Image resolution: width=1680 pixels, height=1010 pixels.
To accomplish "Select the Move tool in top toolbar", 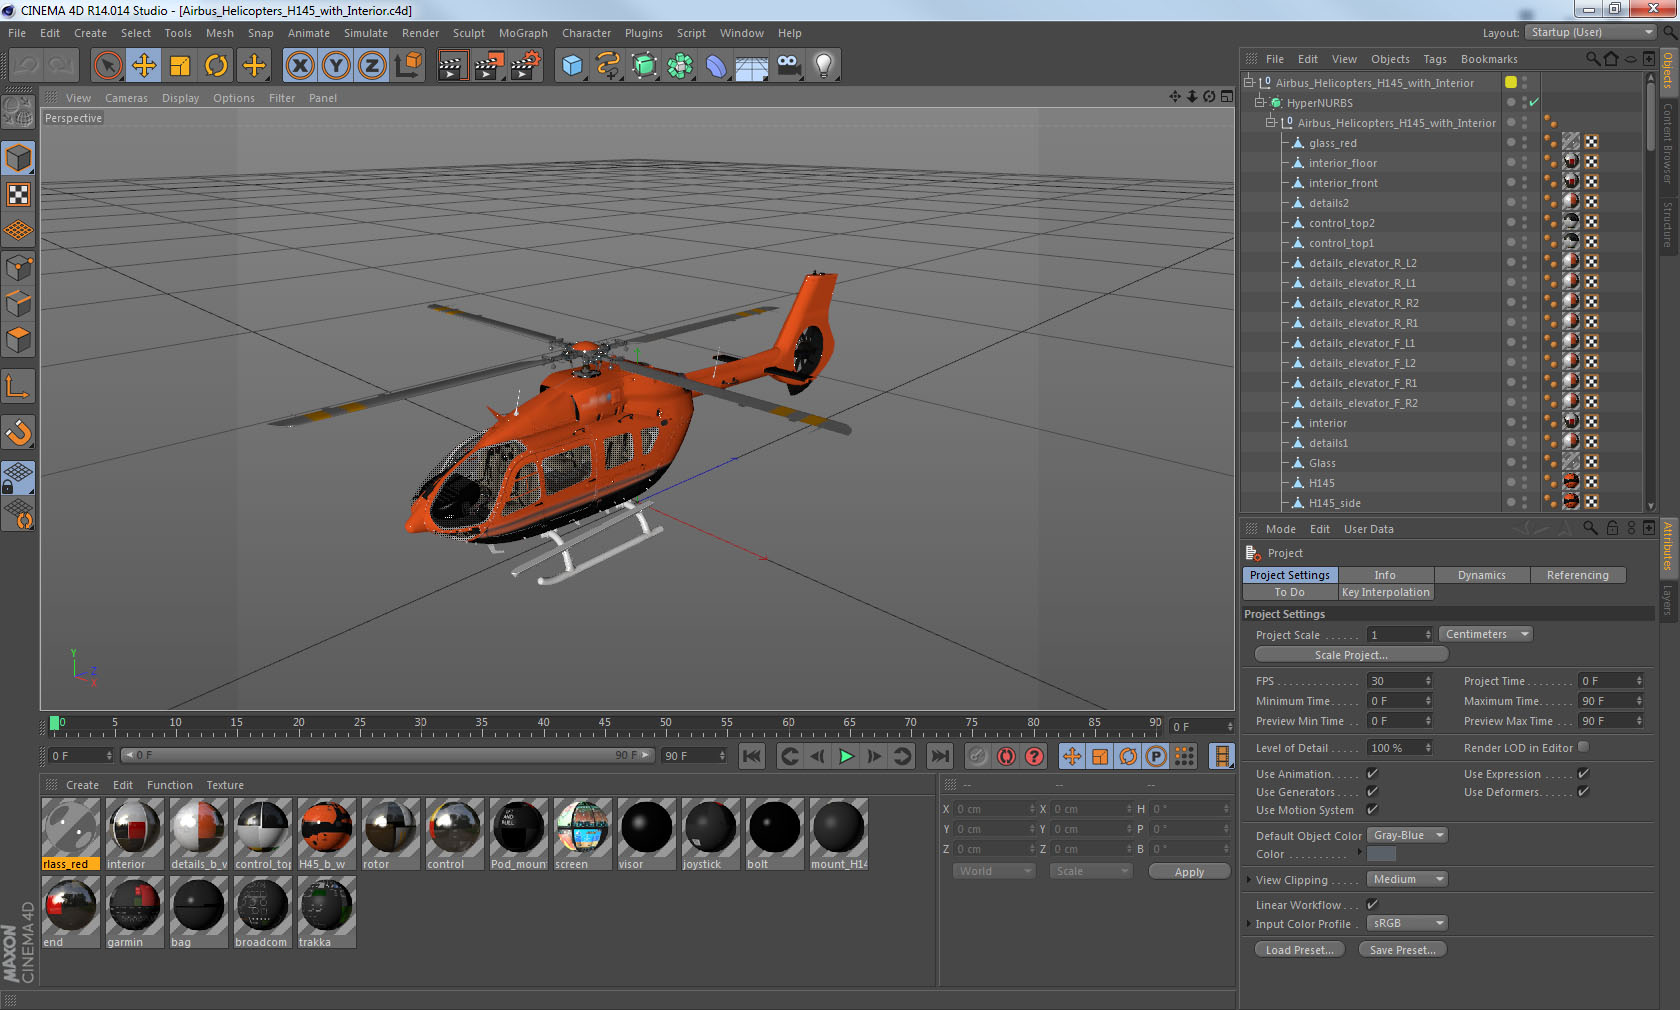I will tap(144, 66).
